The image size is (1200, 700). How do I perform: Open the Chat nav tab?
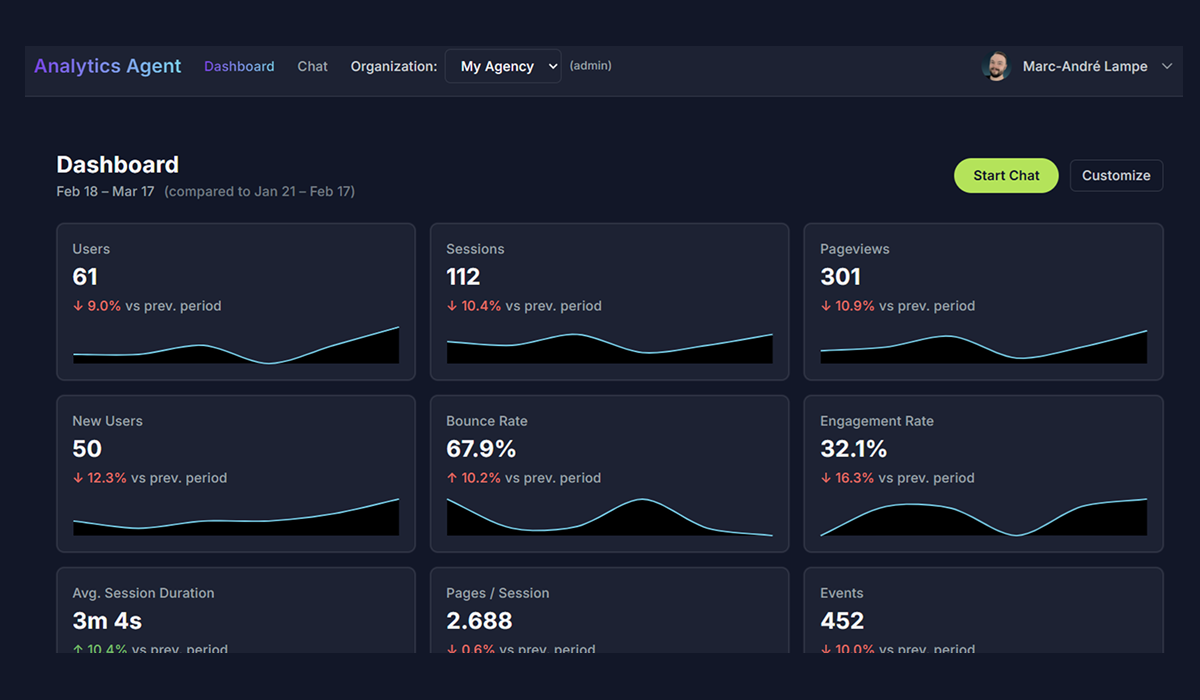click(x=313, y=66)
